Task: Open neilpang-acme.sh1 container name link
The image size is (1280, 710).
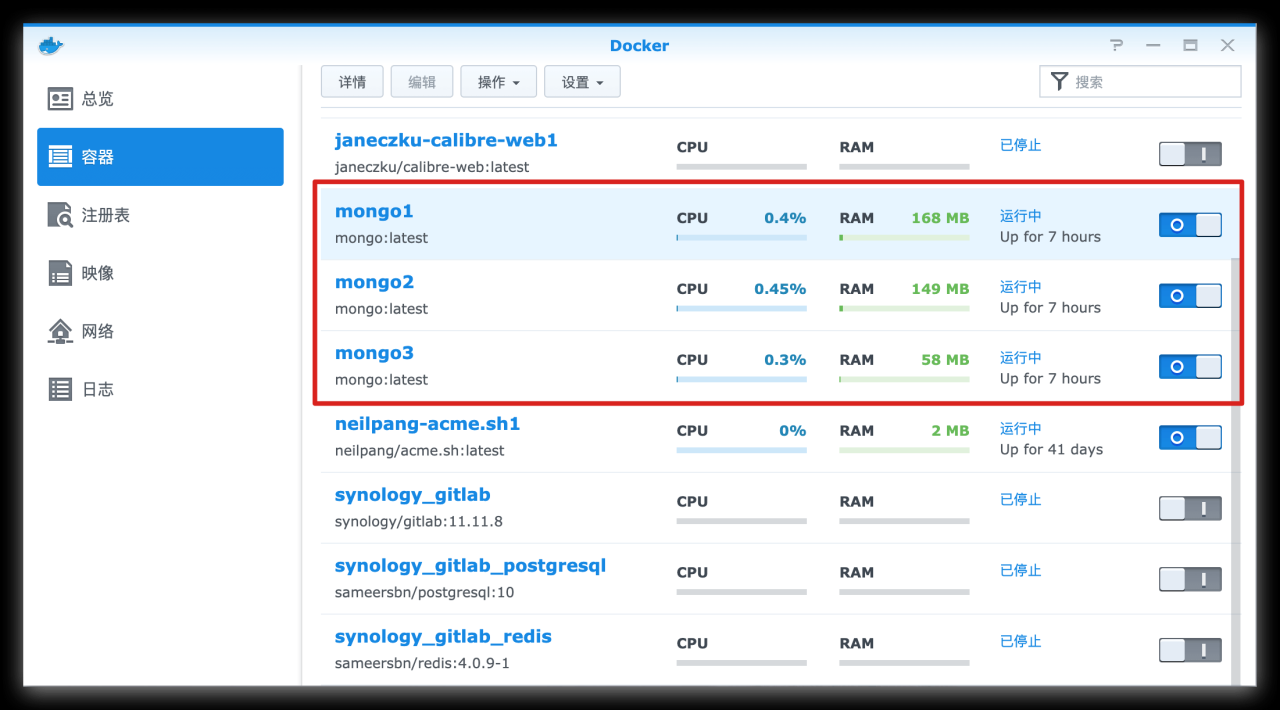Action: pos(428,424)
